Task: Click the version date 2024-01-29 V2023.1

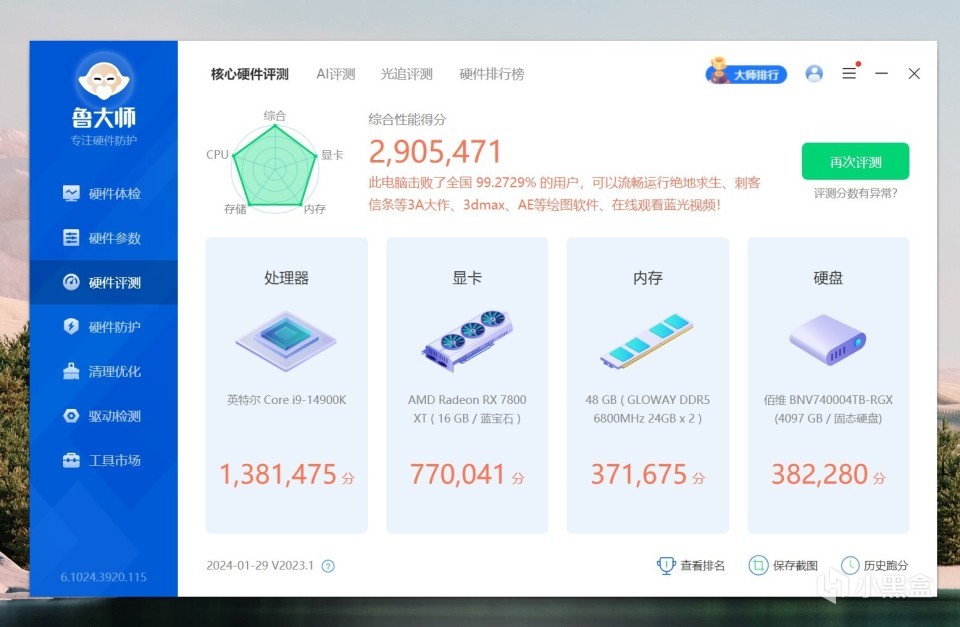Action: click(260, 566)
